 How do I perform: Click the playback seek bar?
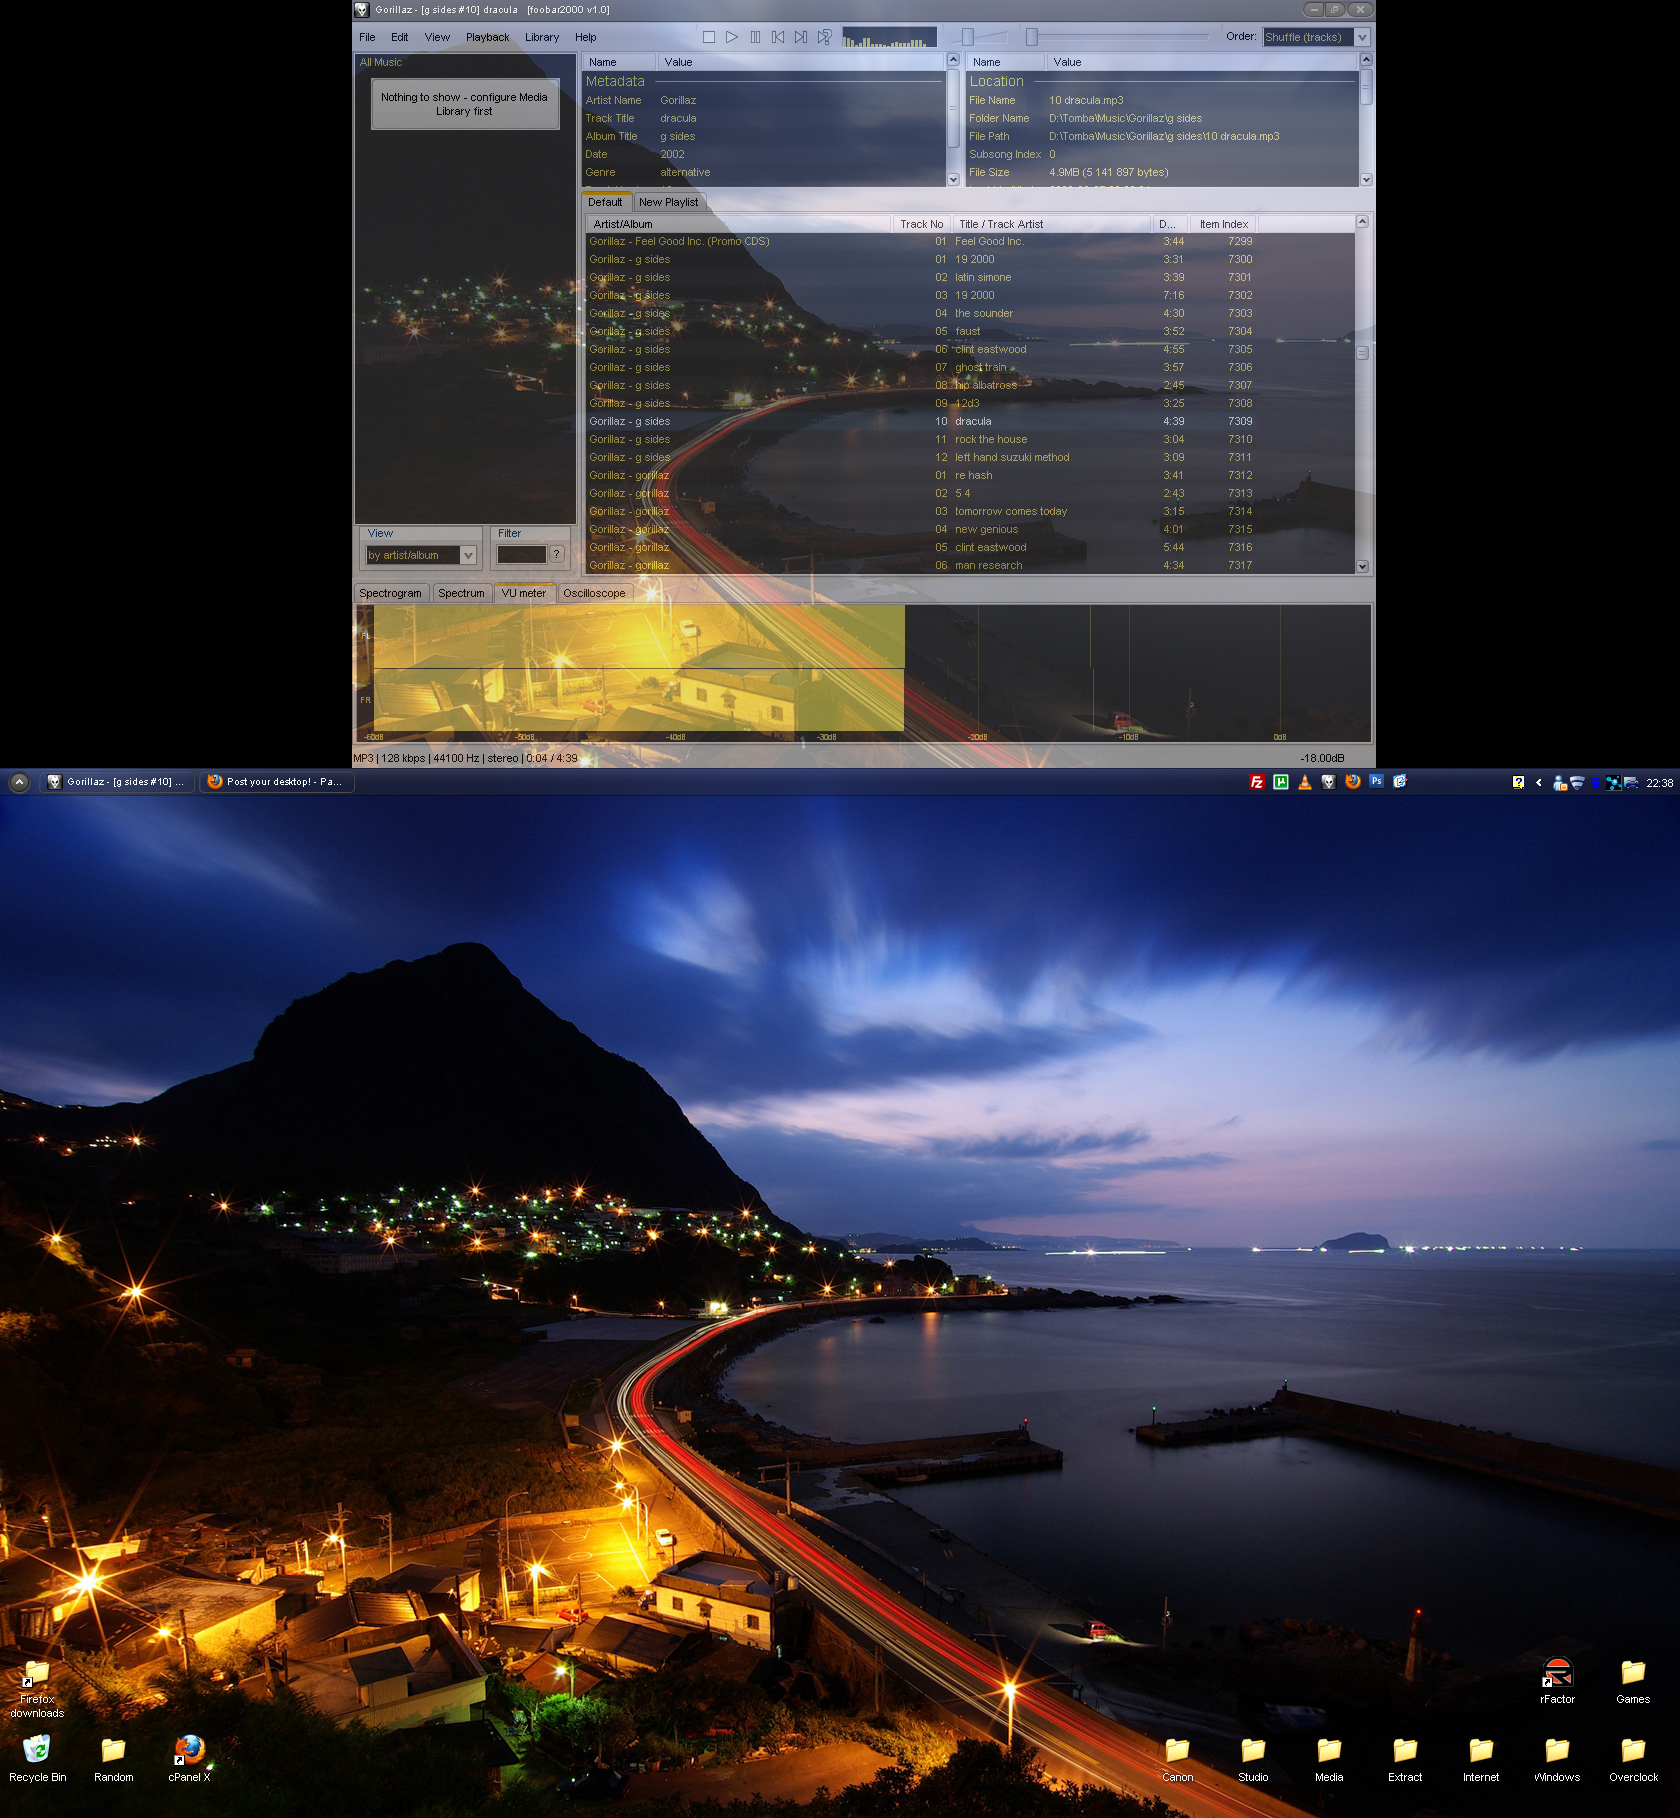click(x=1117, y=37)
